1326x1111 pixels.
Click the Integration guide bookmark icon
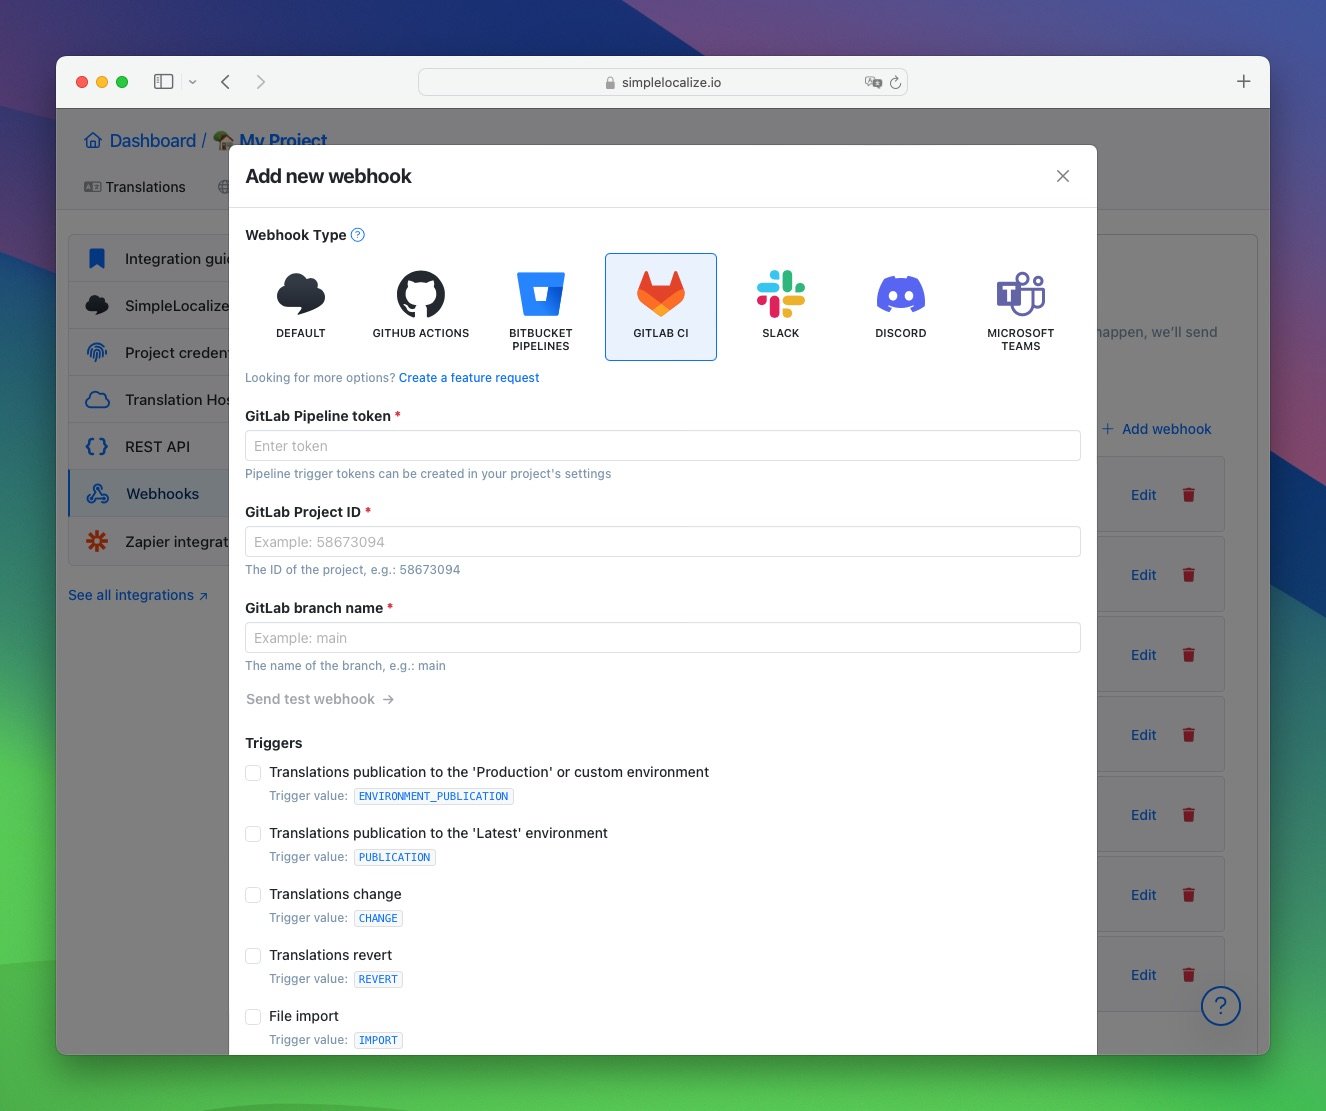pos(97,259)
